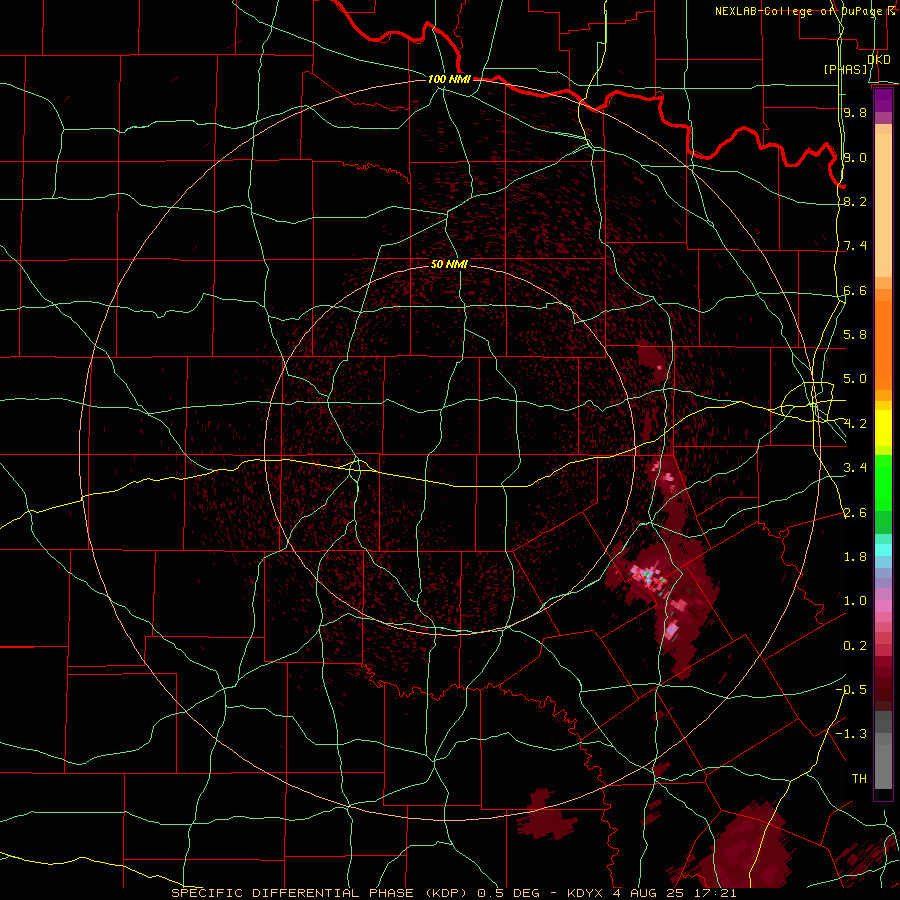This screenshot has width=900, height=900.
Task: Click the 6.6 value on the color scale
Action: tap(855, 290)
